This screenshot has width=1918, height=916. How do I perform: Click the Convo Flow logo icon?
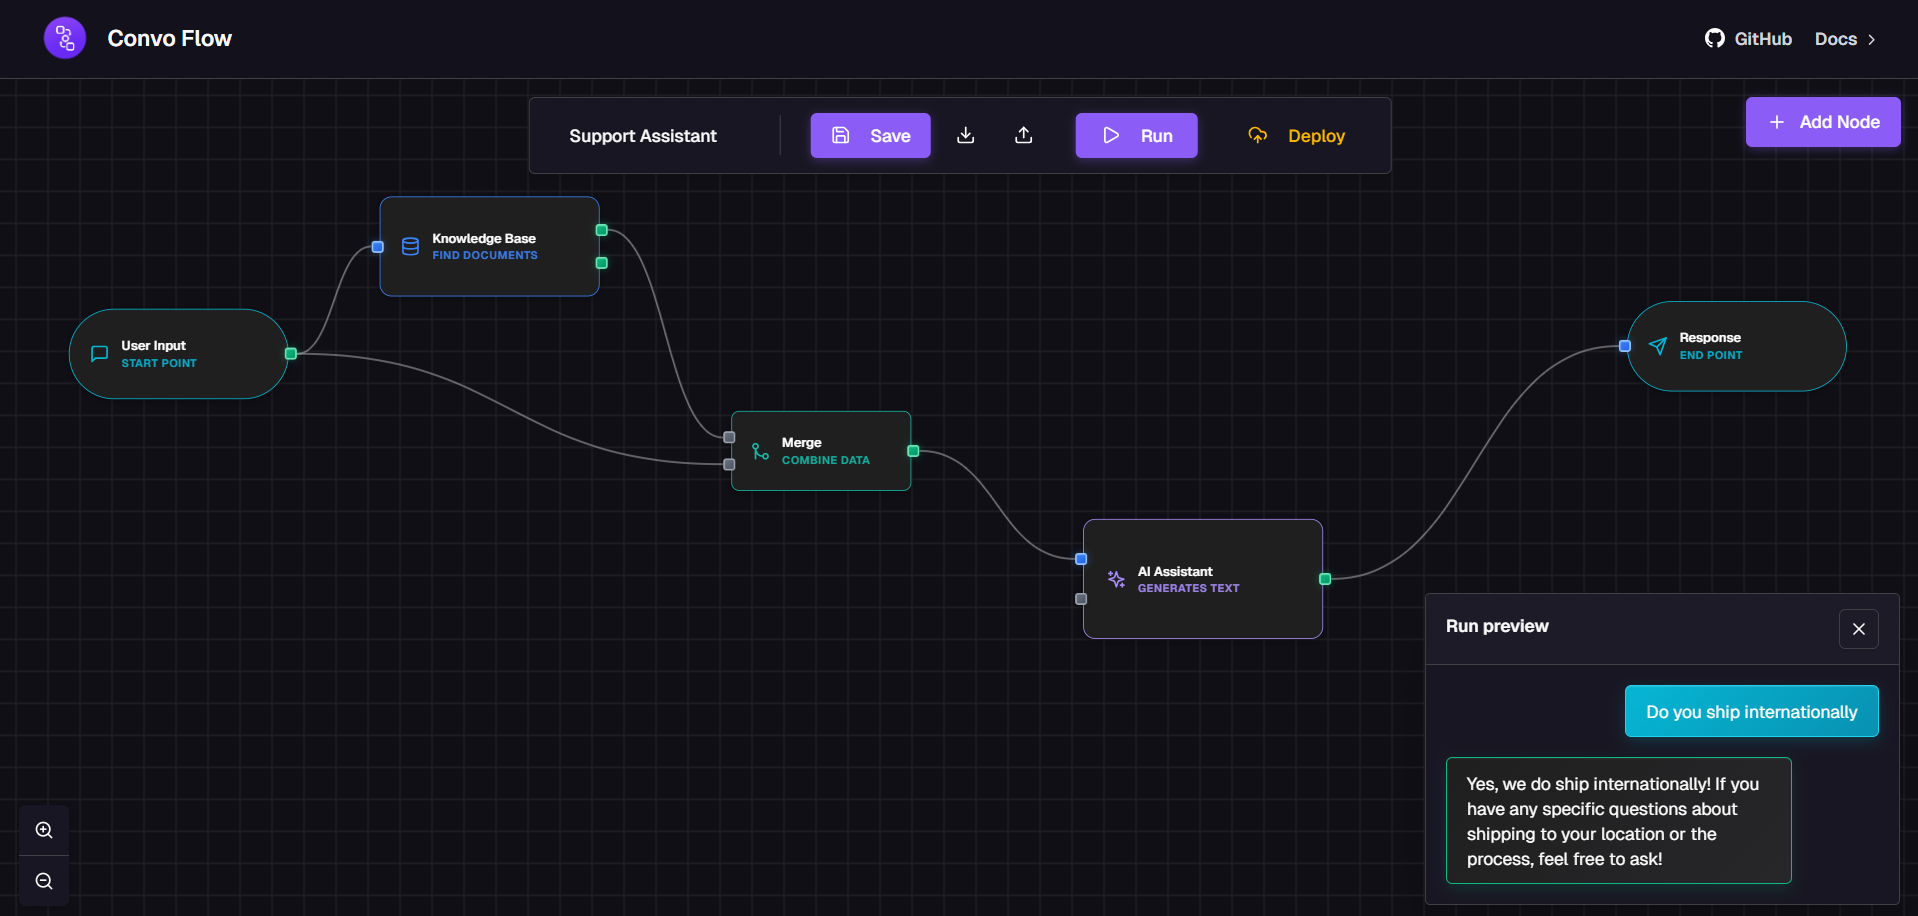[x=64, y=37]
